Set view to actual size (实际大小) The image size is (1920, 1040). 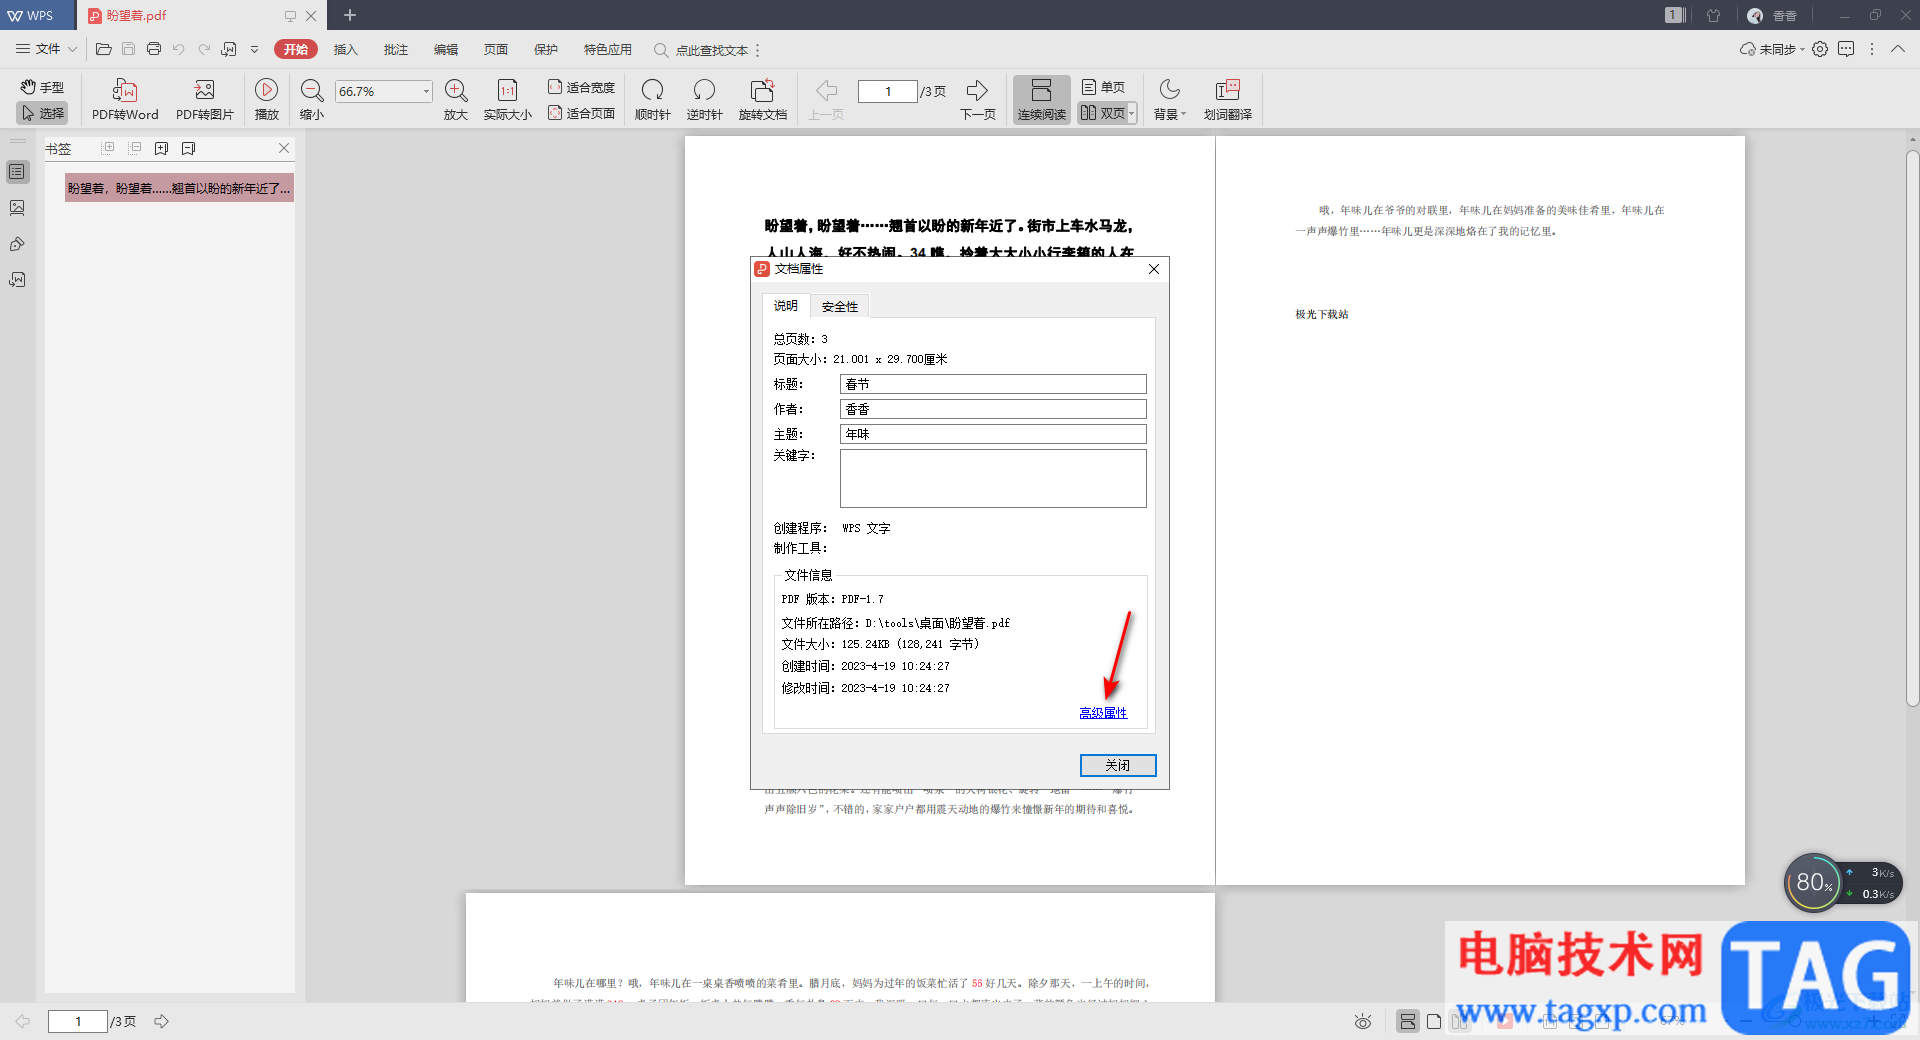tap(508, 100)
